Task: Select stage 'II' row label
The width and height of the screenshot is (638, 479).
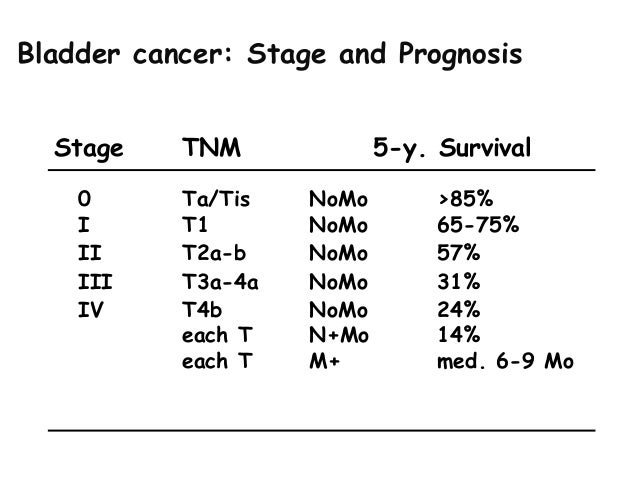Action: click(x=90, y=253)
